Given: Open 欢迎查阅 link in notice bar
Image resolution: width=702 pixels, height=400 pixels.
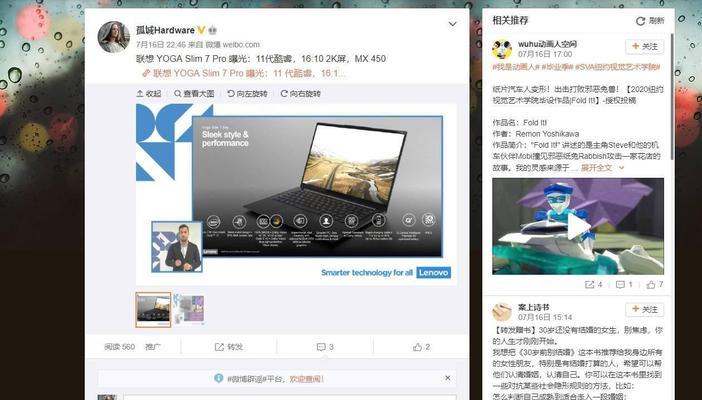Looking at the screenshot, I should tap(307, 379).
